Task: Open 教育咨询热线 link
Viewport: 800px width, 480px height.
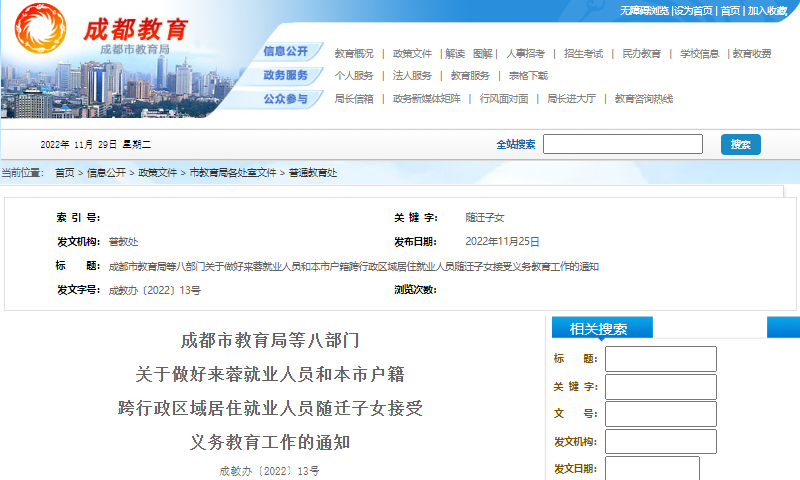Action: (x=644, y=99)
